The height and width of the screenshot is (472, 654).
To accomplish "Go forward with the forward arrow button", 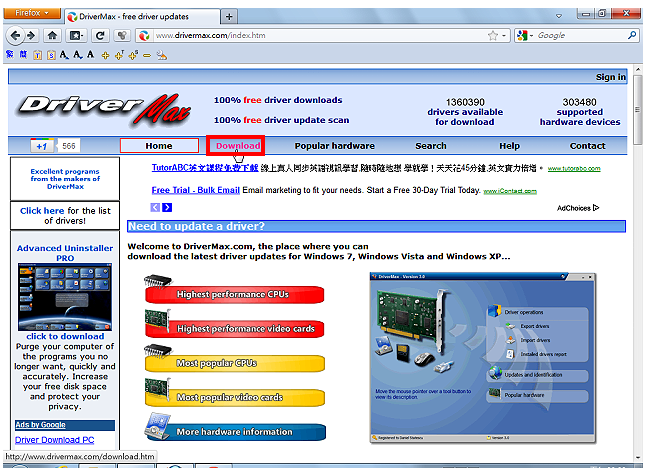I will [x=31, y=35].
